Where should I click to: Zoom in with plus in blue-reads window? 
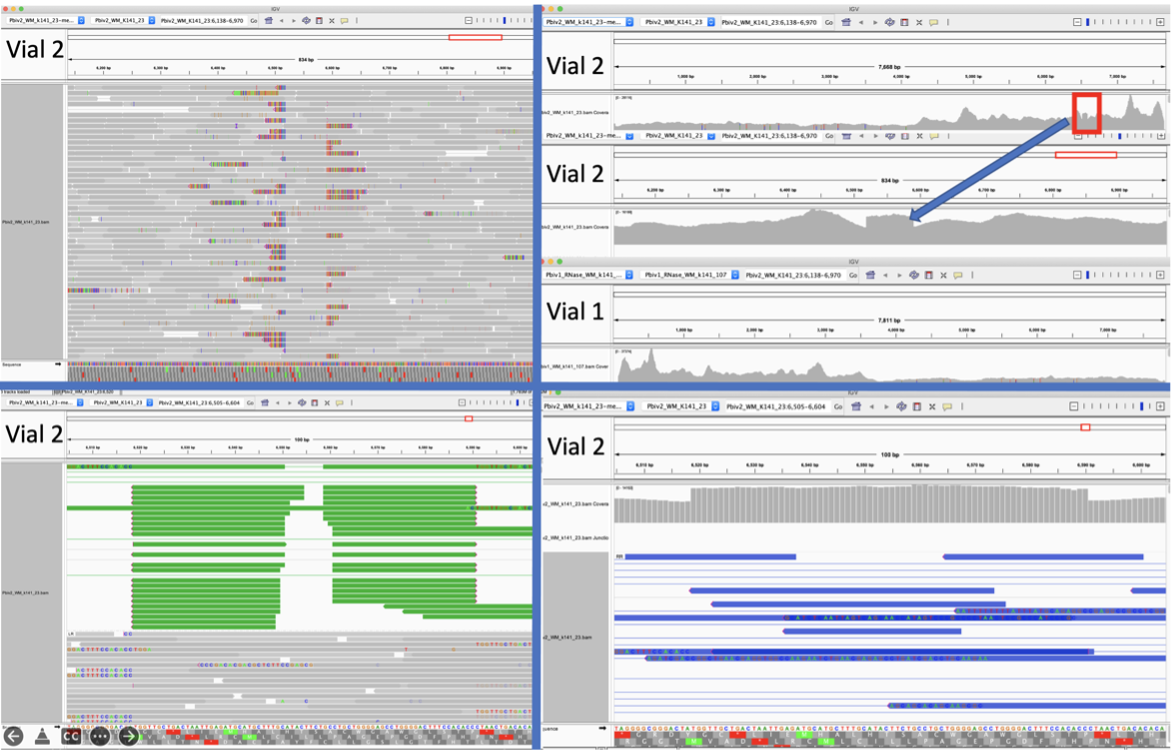coord(1160,407)
